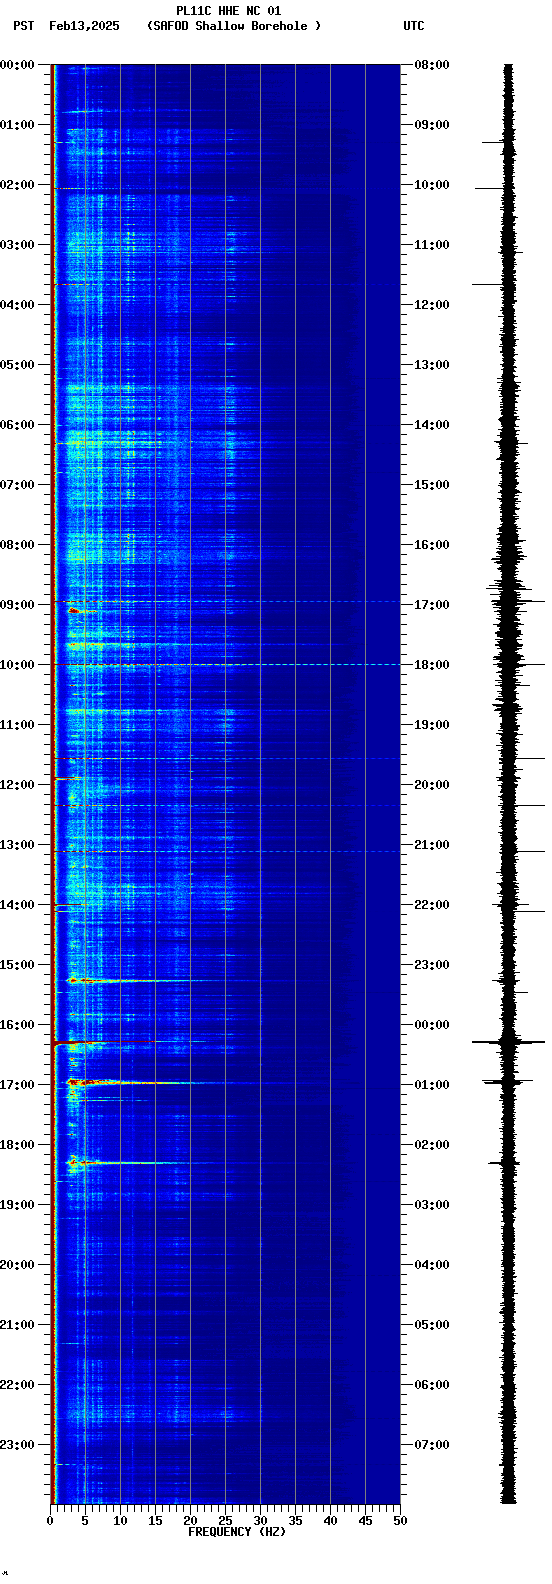
Task: Select the "16:00" label on PST axis
Action: coord(17,1025)
